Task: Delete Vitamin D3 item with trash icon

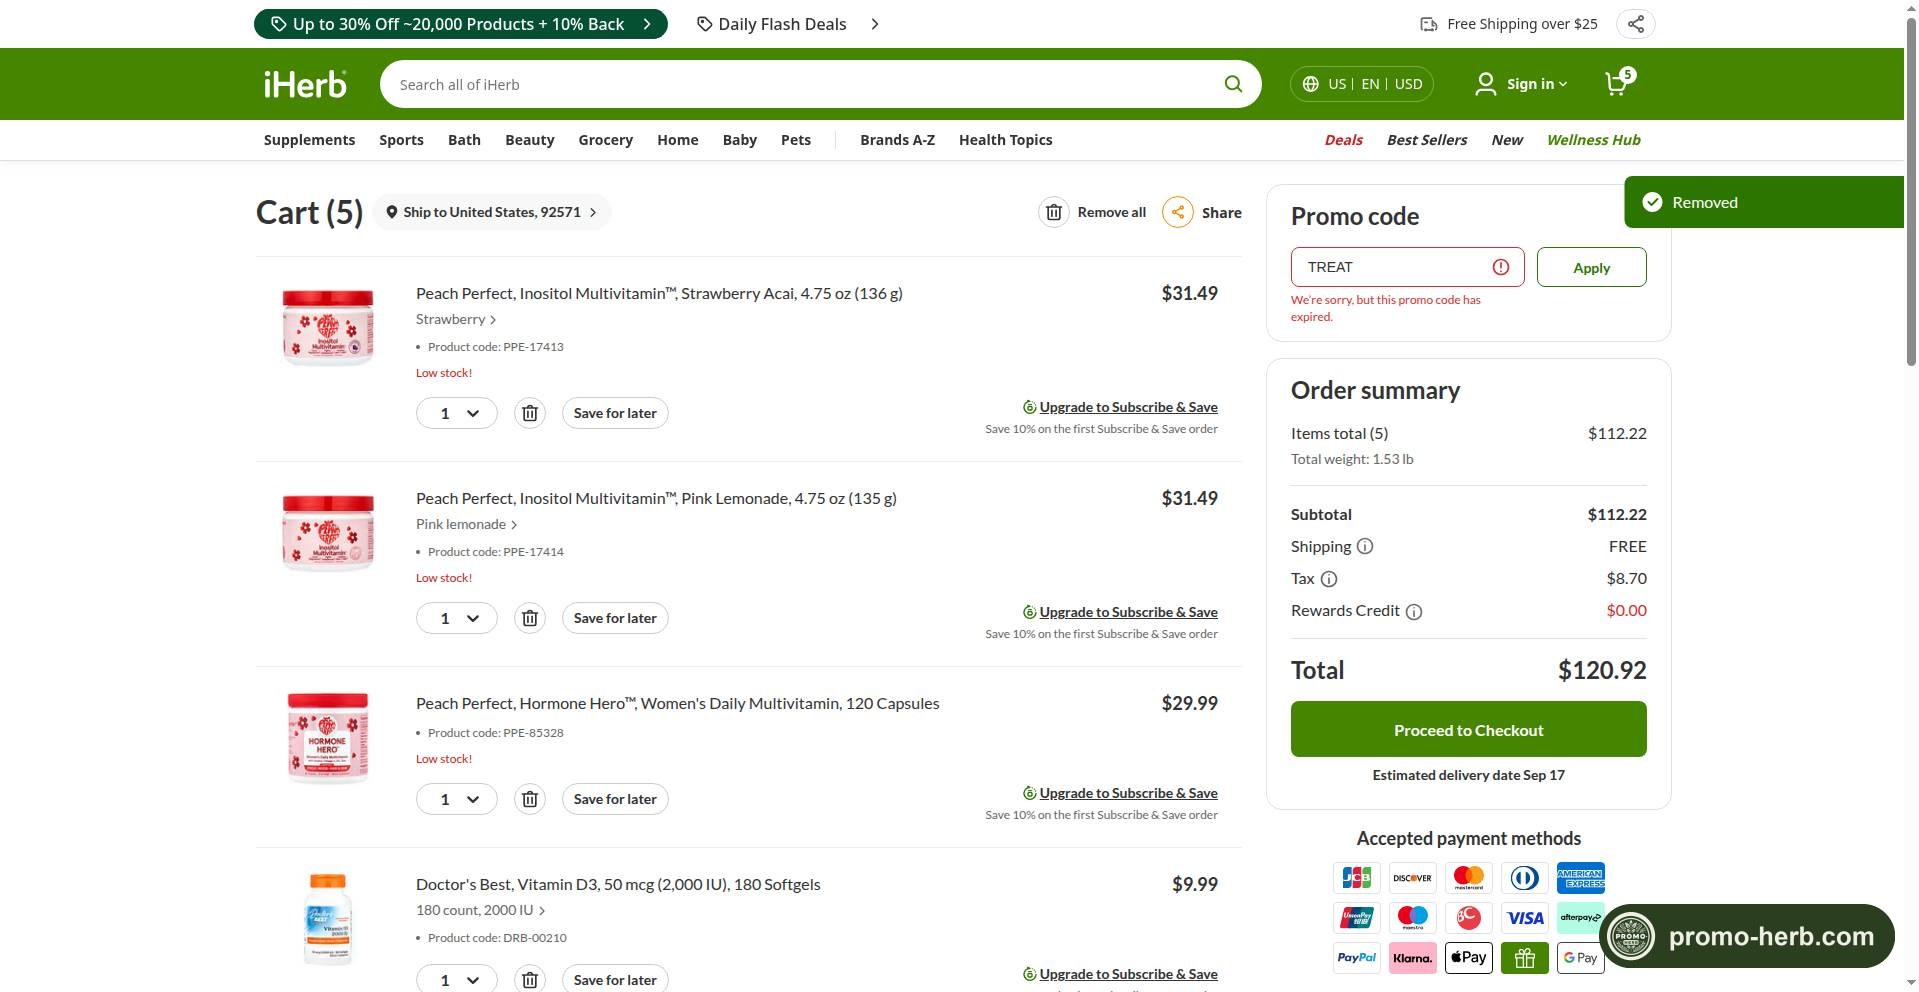Action: click(530, 980)
